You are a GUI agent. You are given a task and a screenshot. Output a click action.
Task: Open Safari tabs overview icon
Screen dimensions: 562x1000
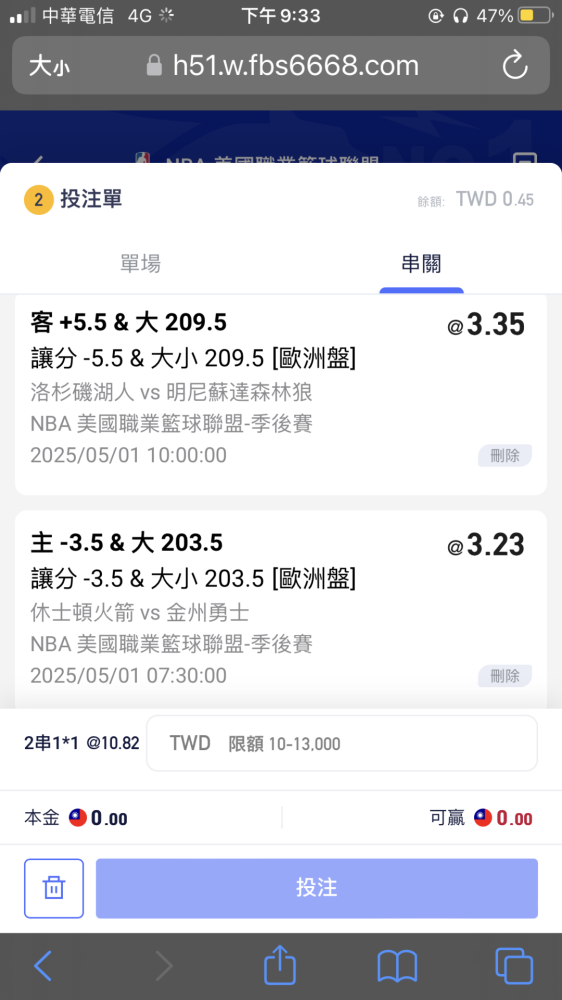pyautogui.click(x=514, y=966)
